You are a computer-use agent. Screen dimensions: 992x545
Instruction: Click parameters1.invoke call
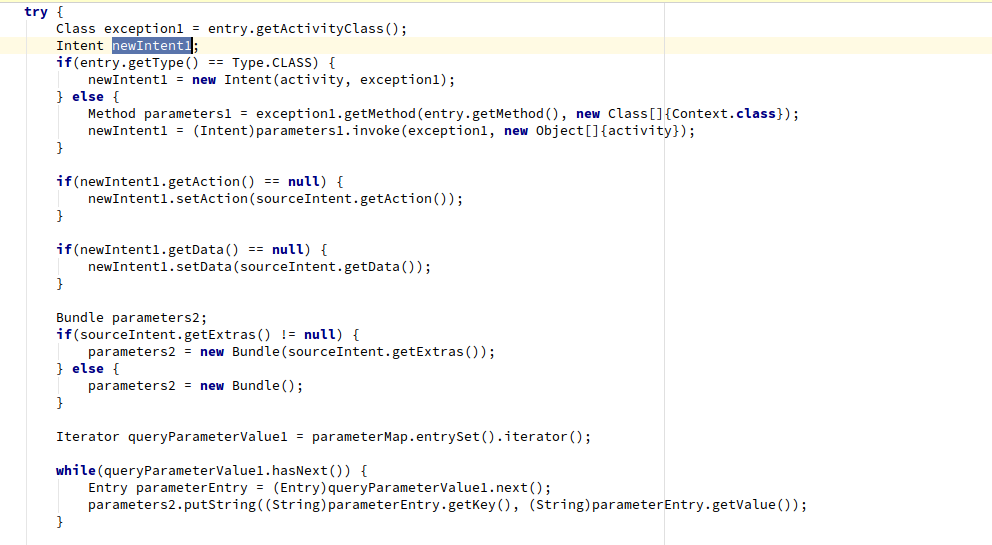[328, 131]
